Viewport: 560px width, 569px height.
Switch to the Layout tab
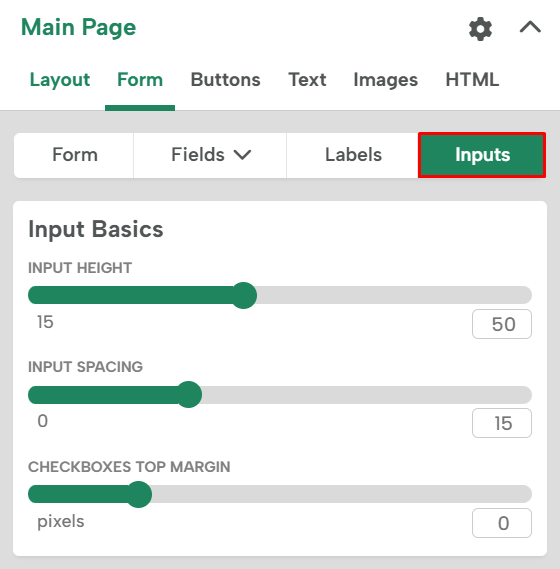60,79
